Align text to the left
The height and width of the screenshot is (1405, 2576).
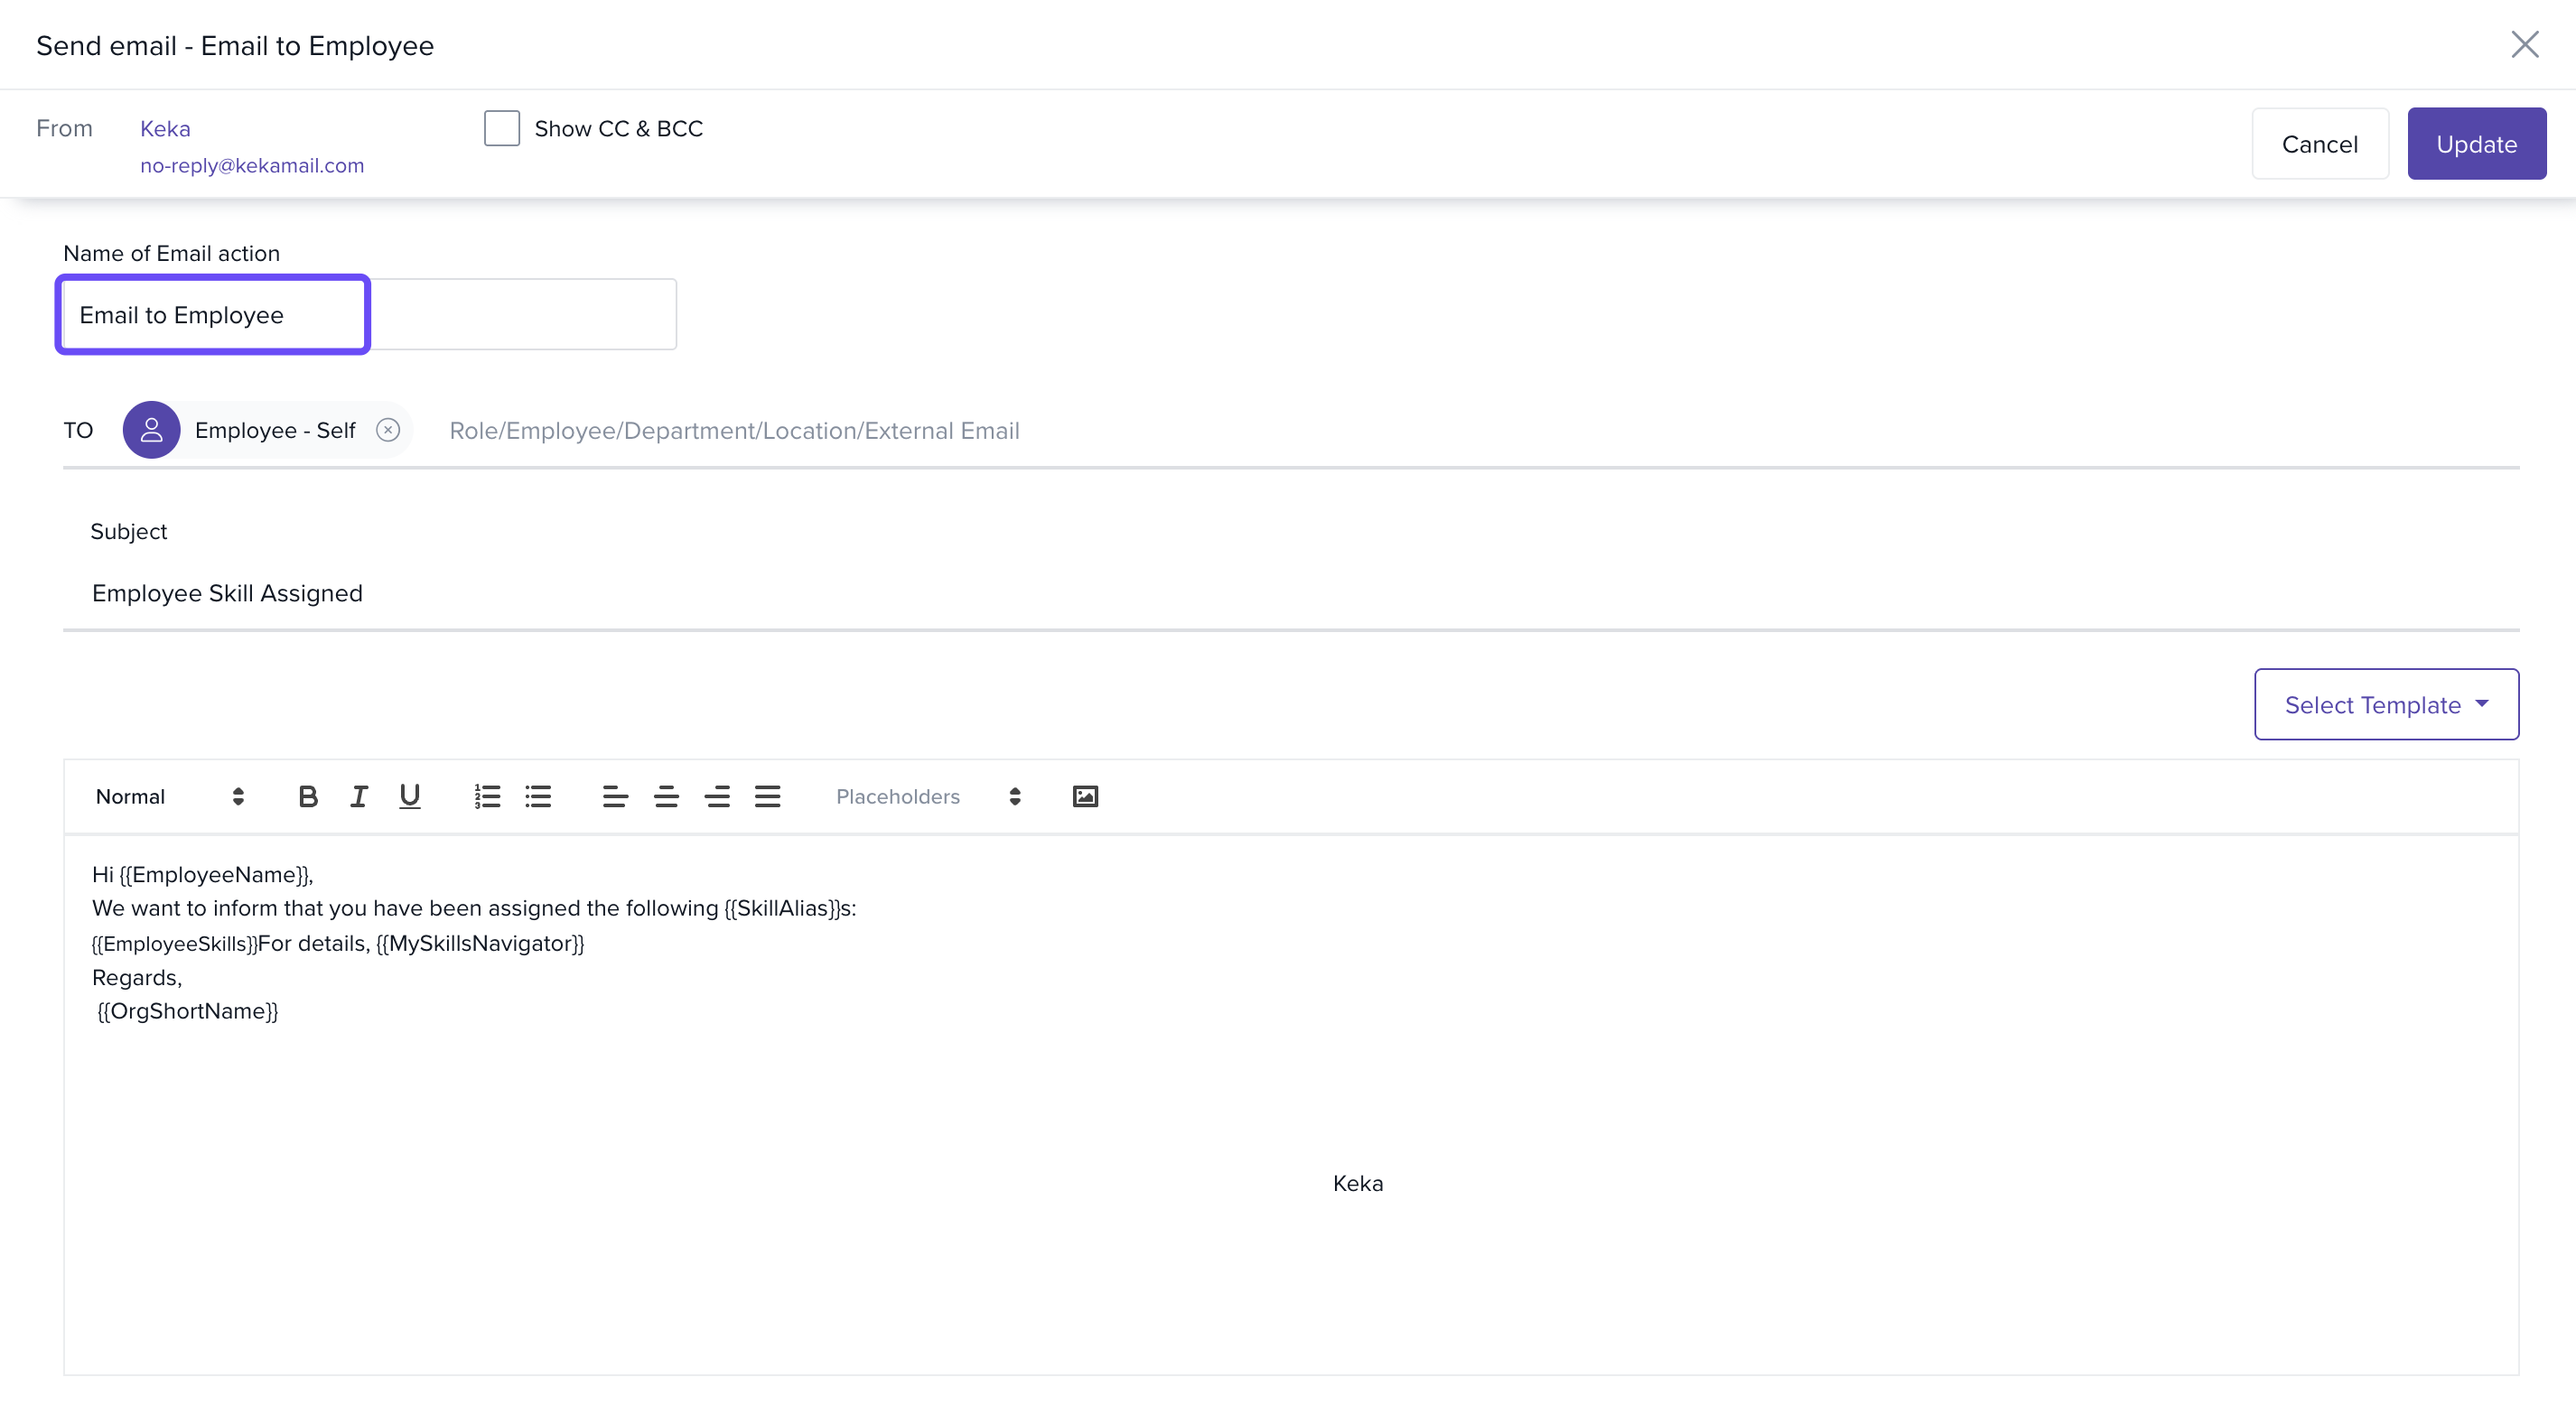point(615,796)
